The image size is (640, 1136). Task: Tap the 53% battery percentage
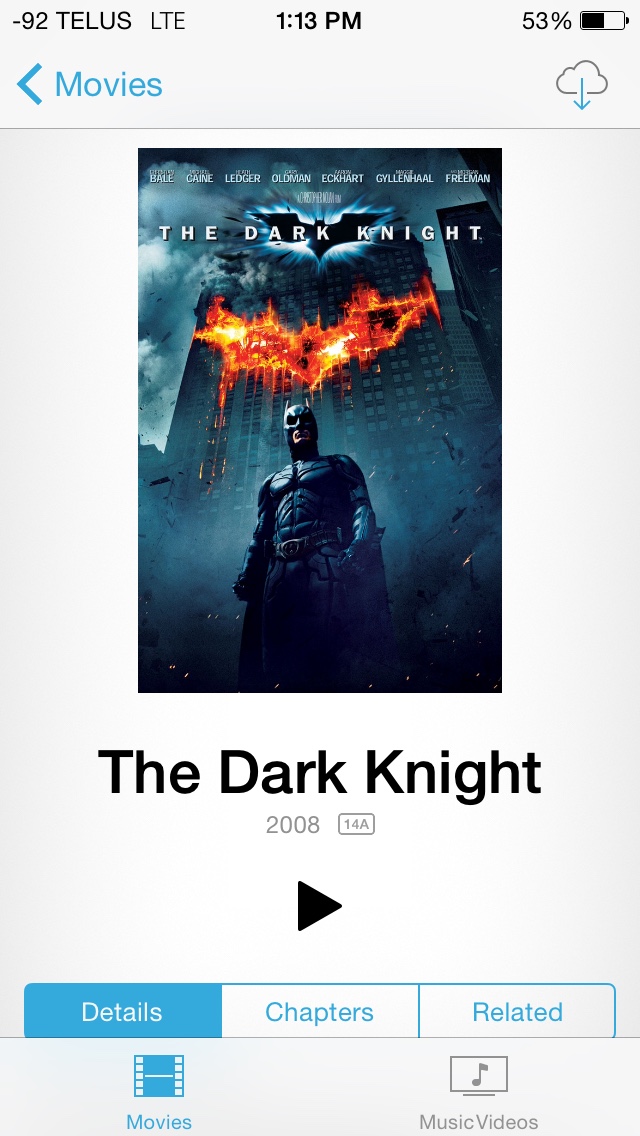[x=547, y=21]
